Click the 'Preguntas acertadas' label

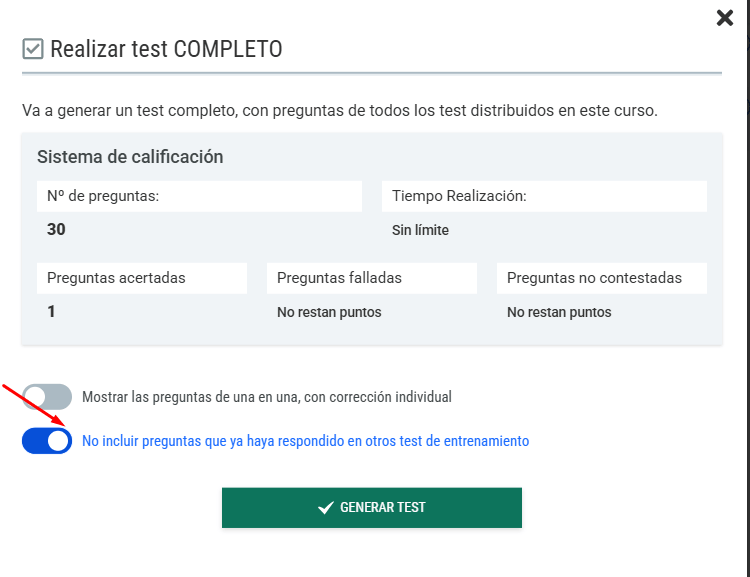(116, 278)
